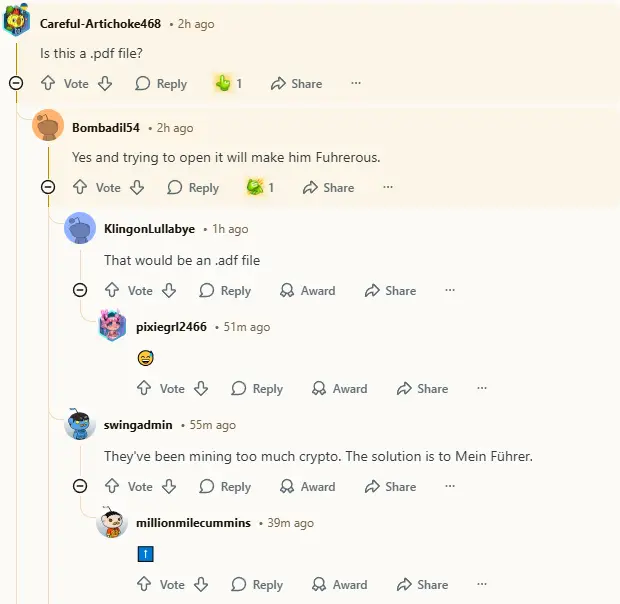Upvote millionmilecummins's comment
Viewport: 620px width, 604px height.
point(144,585)
